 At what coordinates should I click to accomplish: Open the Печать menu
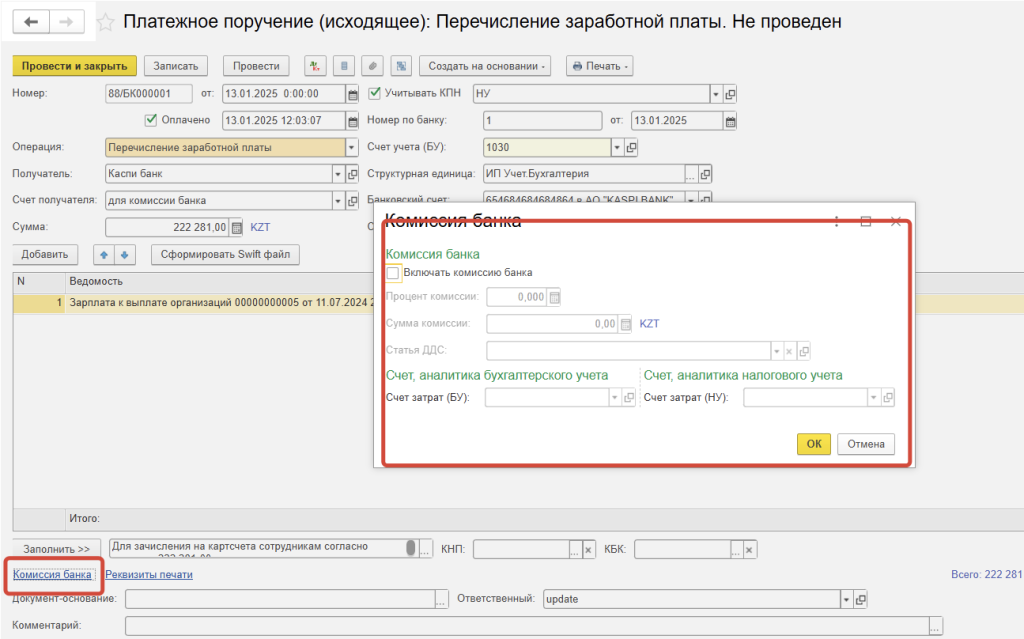tap(600, 66)
